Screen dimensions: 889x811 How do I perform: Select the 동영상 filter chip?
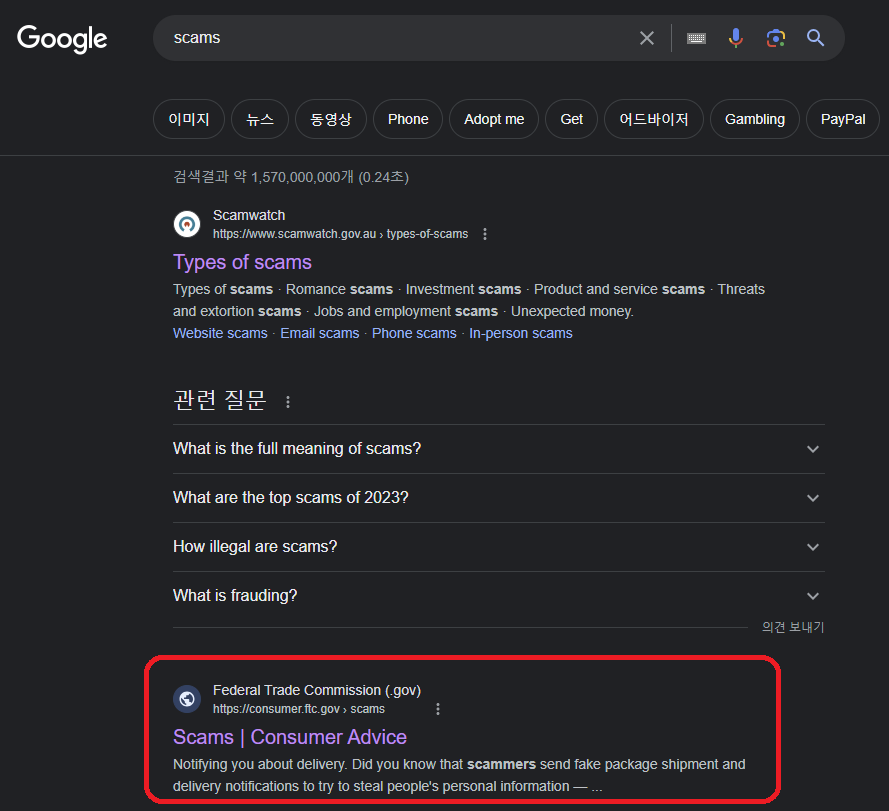click(331, 119)
